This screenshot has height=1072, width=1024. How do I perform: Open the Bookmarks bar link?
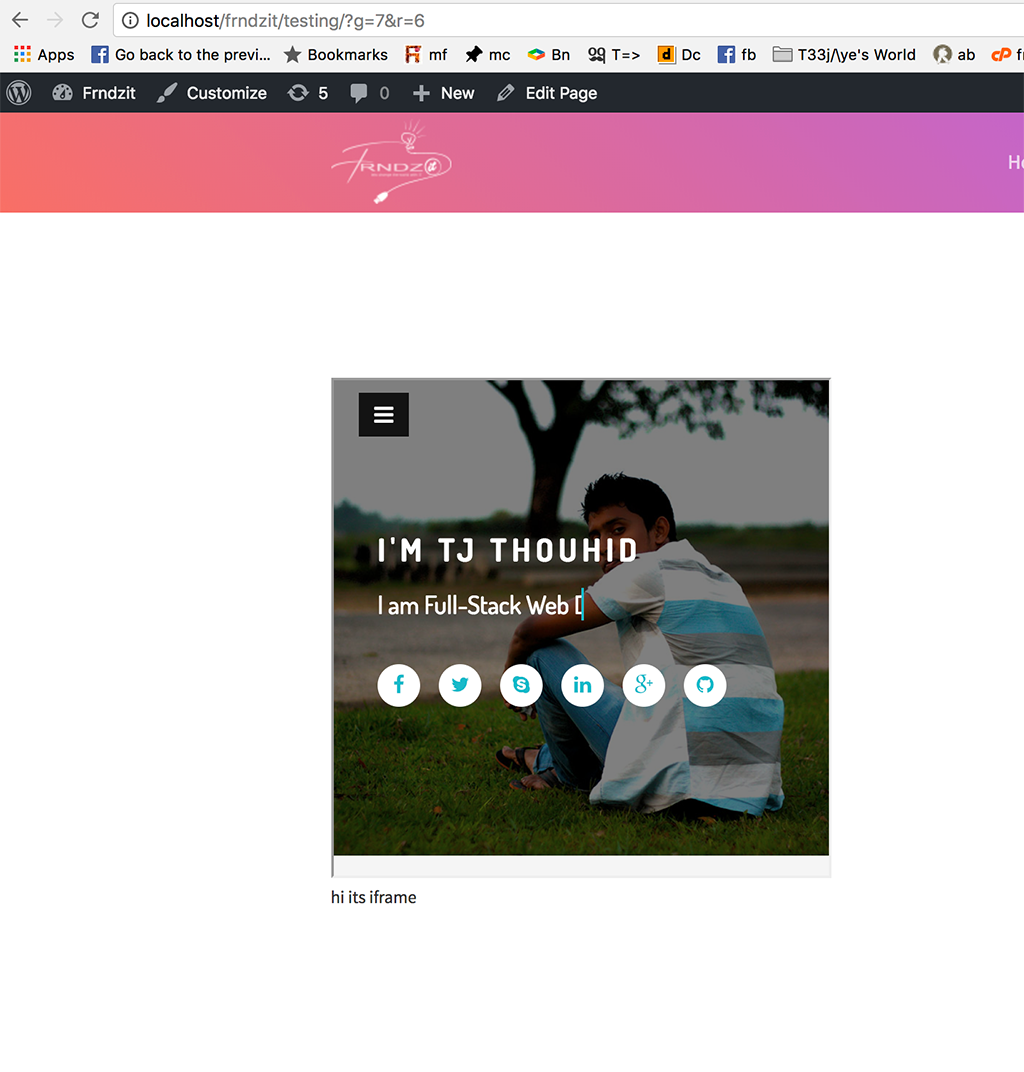[x=336, y=54]
